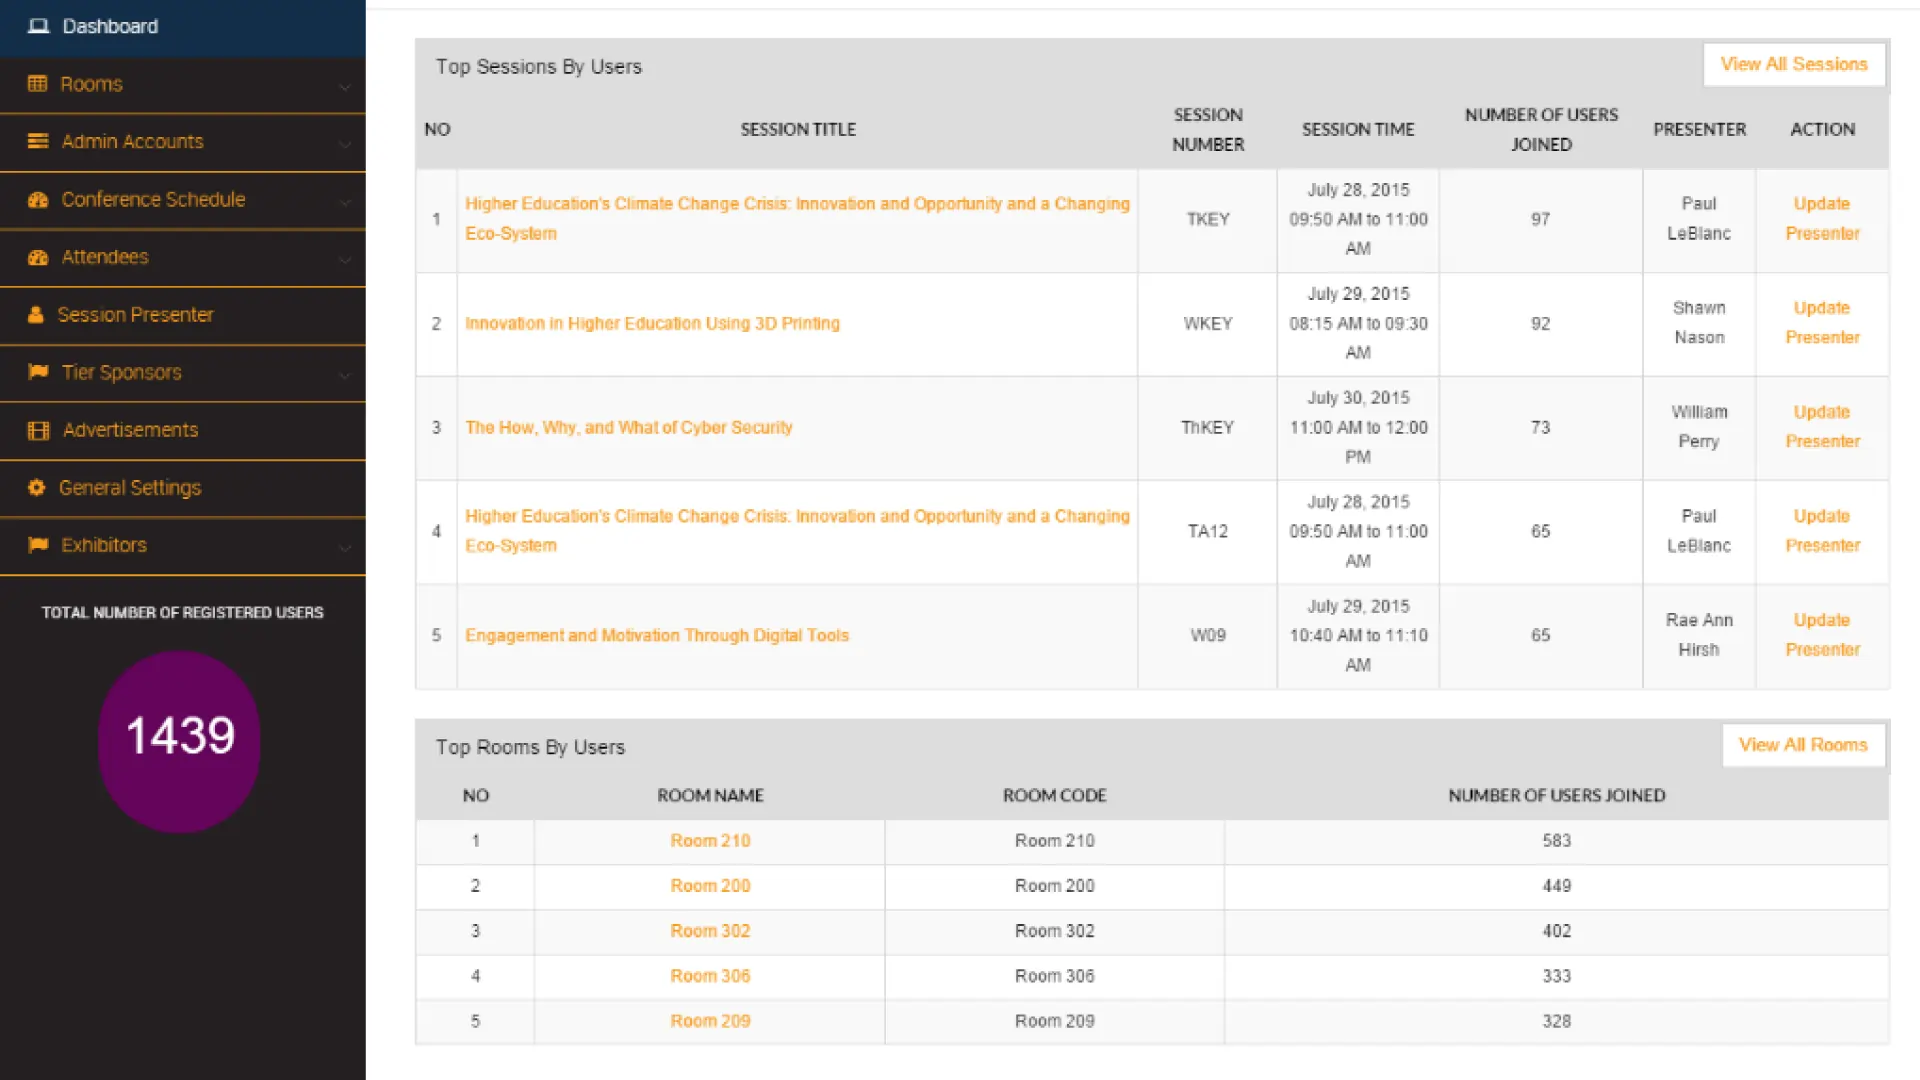Click the View All Sessions button
1920x1080 pixels.
[1794, 64]
